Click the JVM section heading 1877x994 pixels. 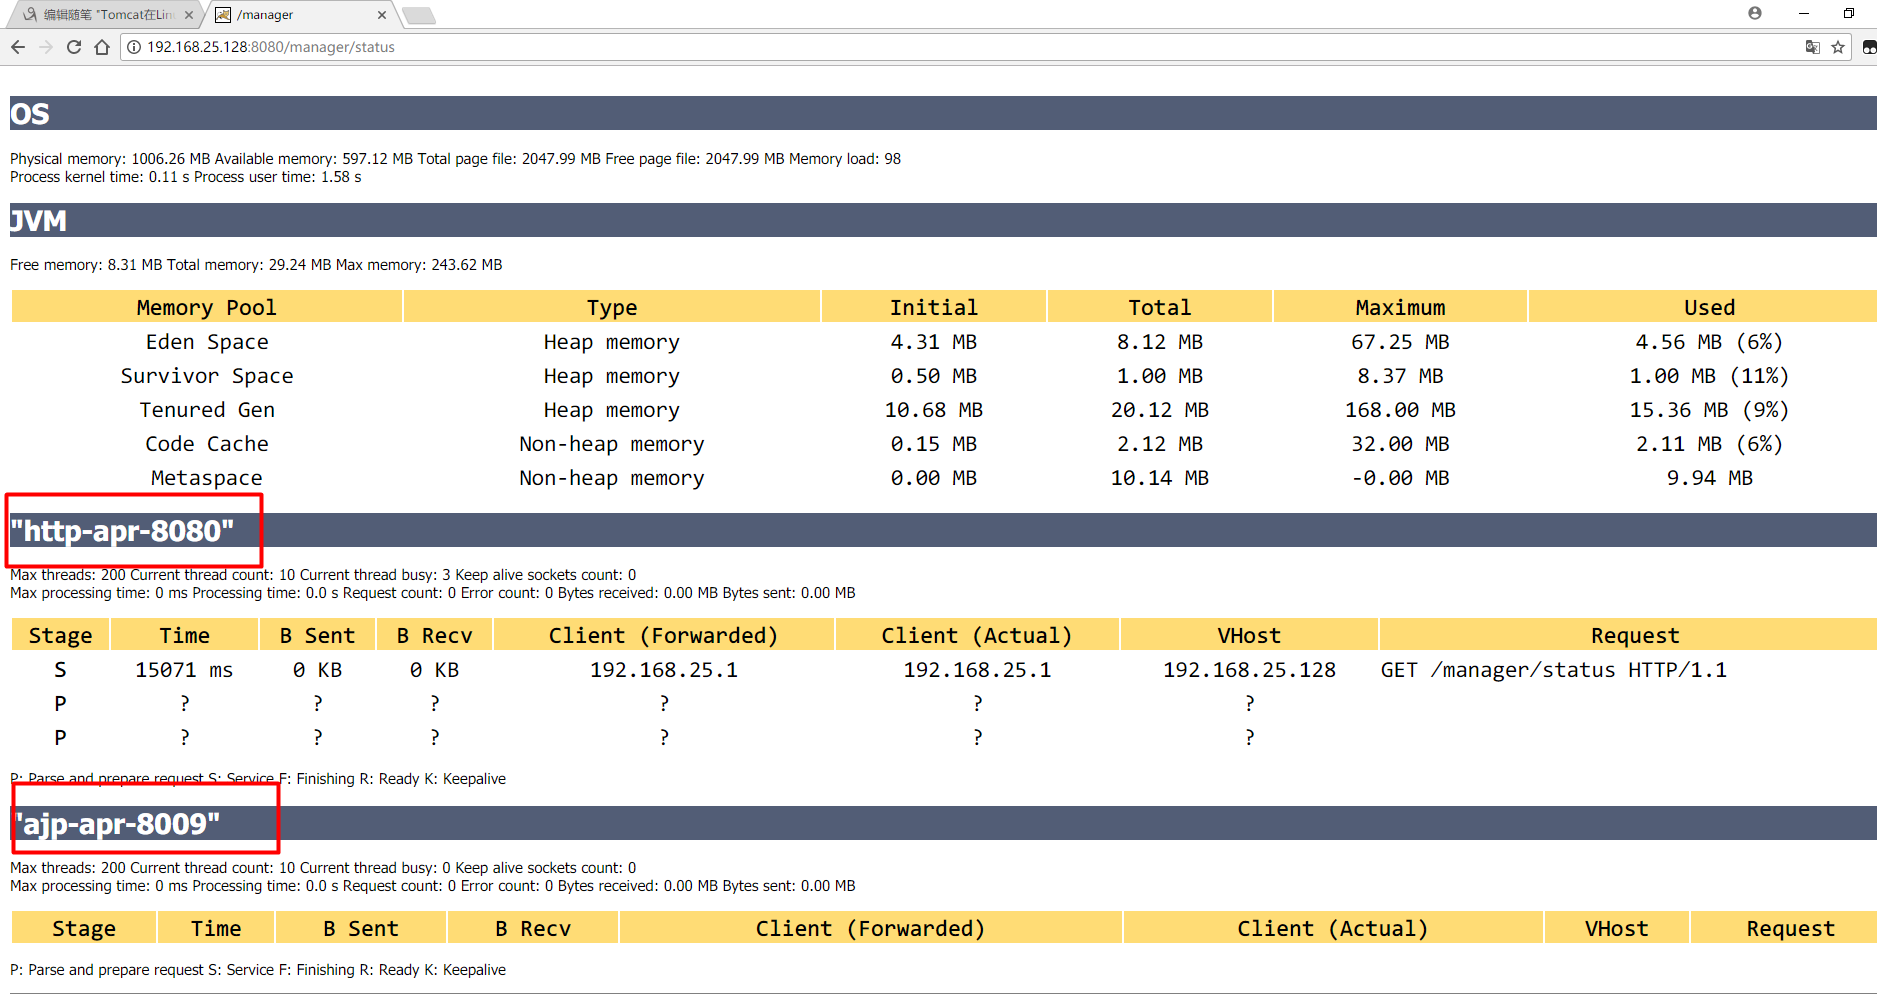(x=38, y=221)
